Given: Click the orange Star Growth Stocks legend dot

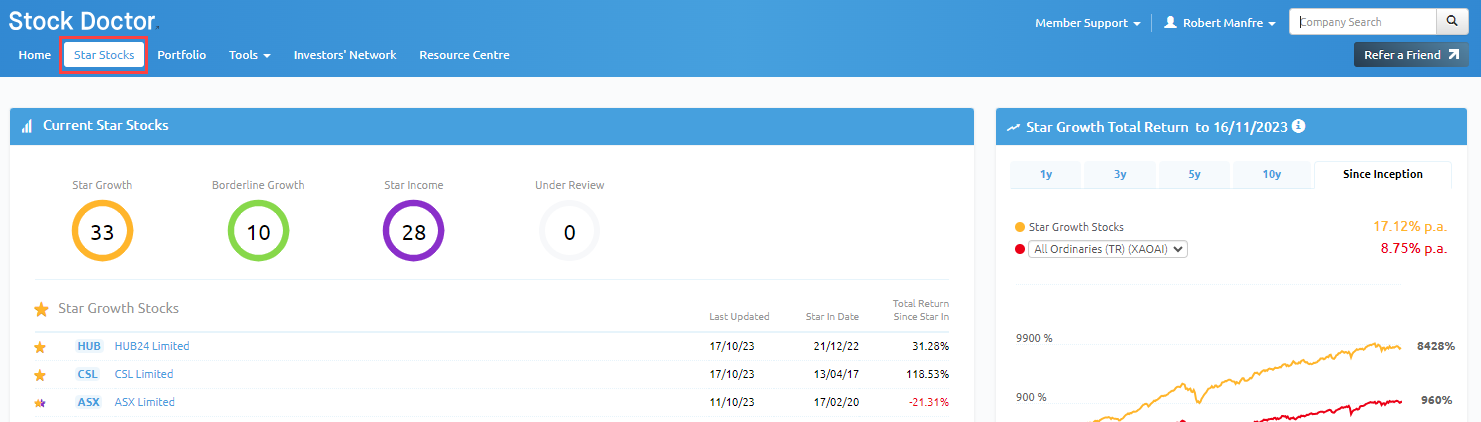Looking at the screenshot, I should 1020,227.
